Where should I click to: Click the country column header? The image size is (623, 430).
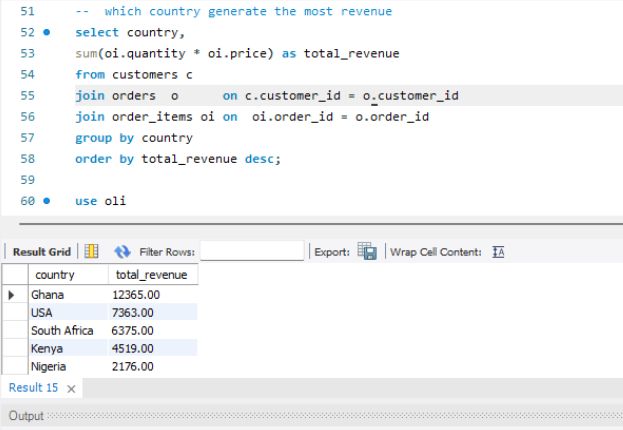tap(68, 275)
